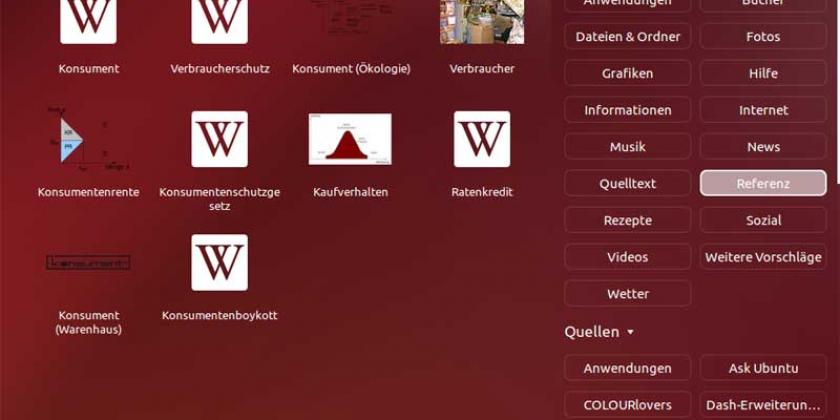Toggle the Dash-Erweiterungen source filter
This screenshot has height=420, width=840.
pyautogui.click(x=763, y=405)
